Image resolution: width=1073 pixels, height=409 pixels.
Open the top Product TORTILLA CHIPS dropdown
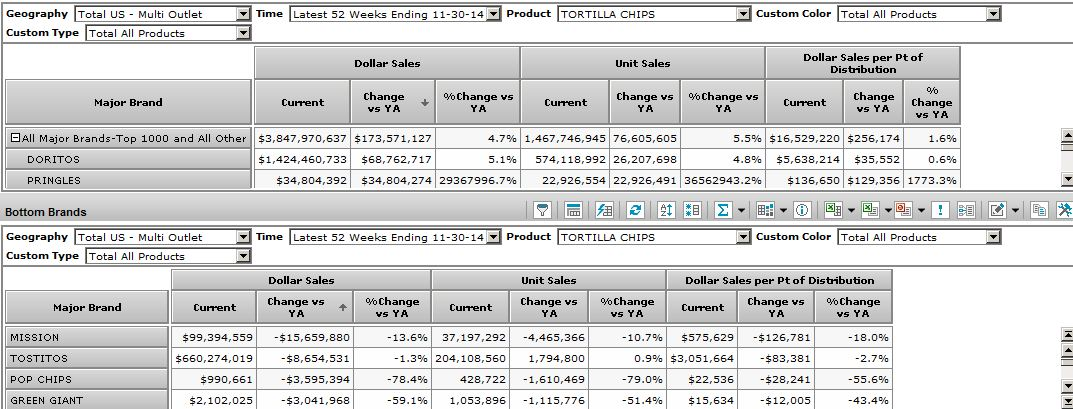[x=742, y=15]
